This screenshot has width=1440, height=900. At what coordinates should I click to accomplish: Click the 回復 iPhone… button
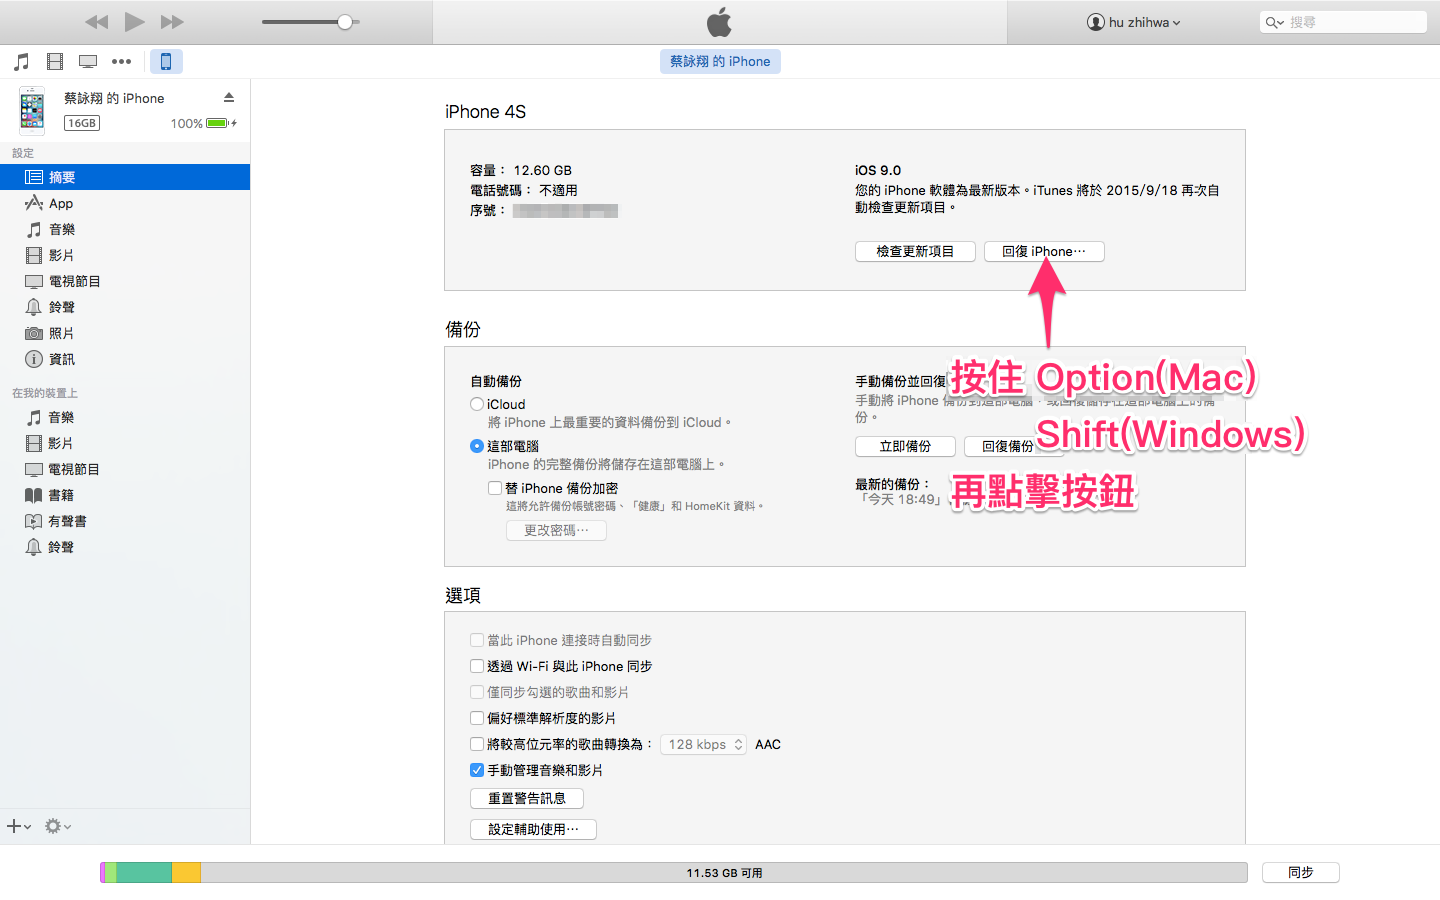tap(1044, 251)
